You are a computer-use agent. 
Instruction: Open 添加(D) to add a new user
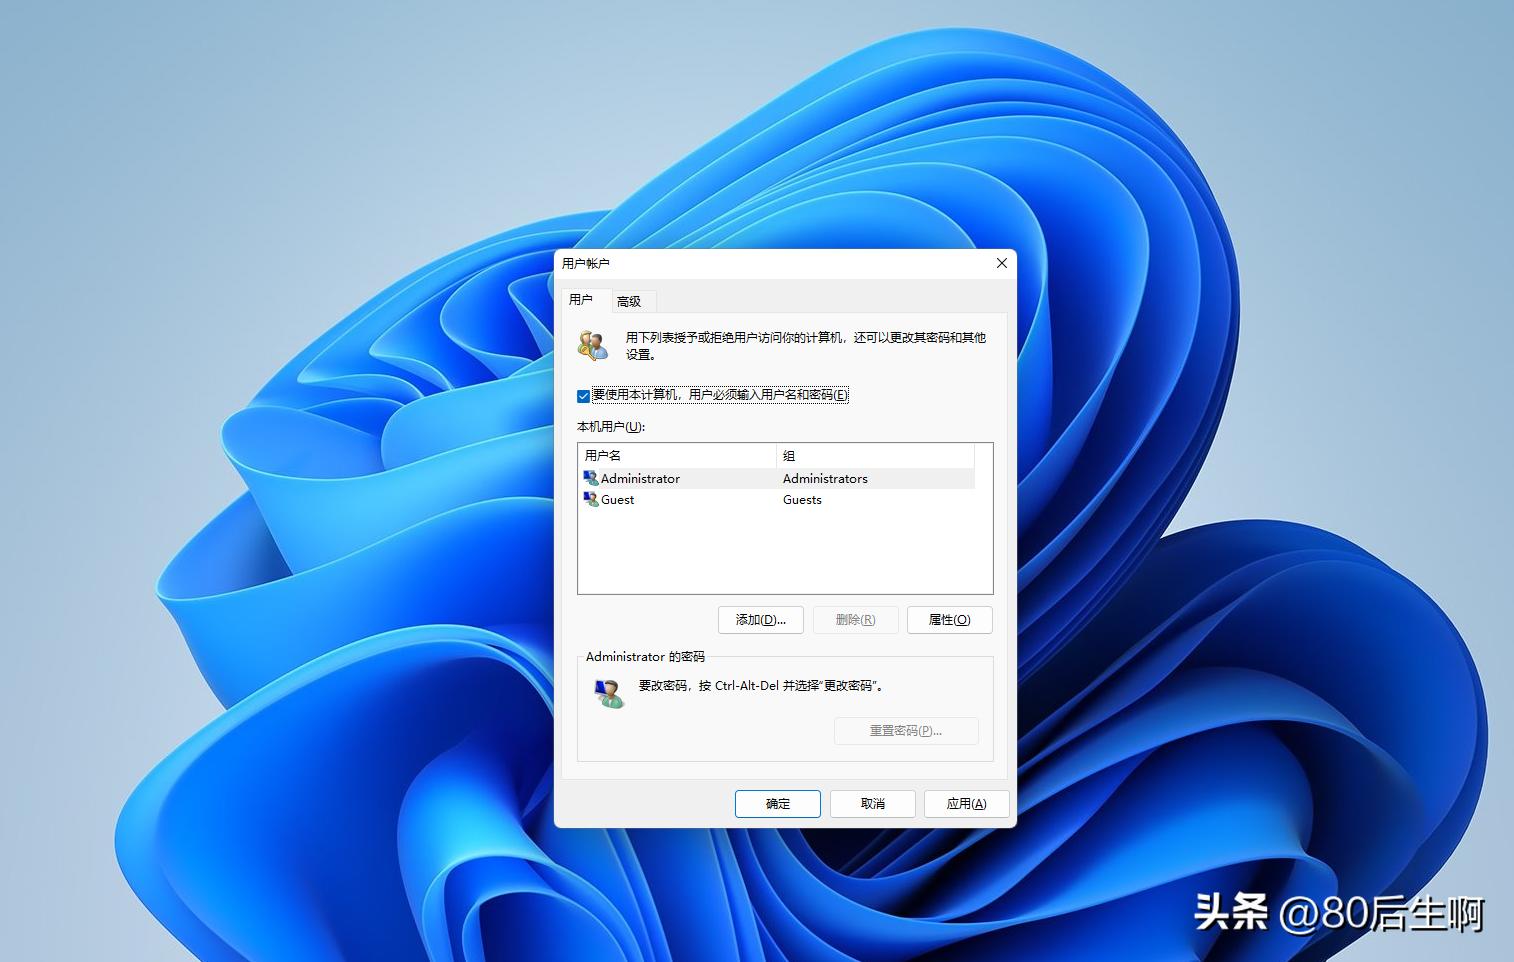[760, 619]
